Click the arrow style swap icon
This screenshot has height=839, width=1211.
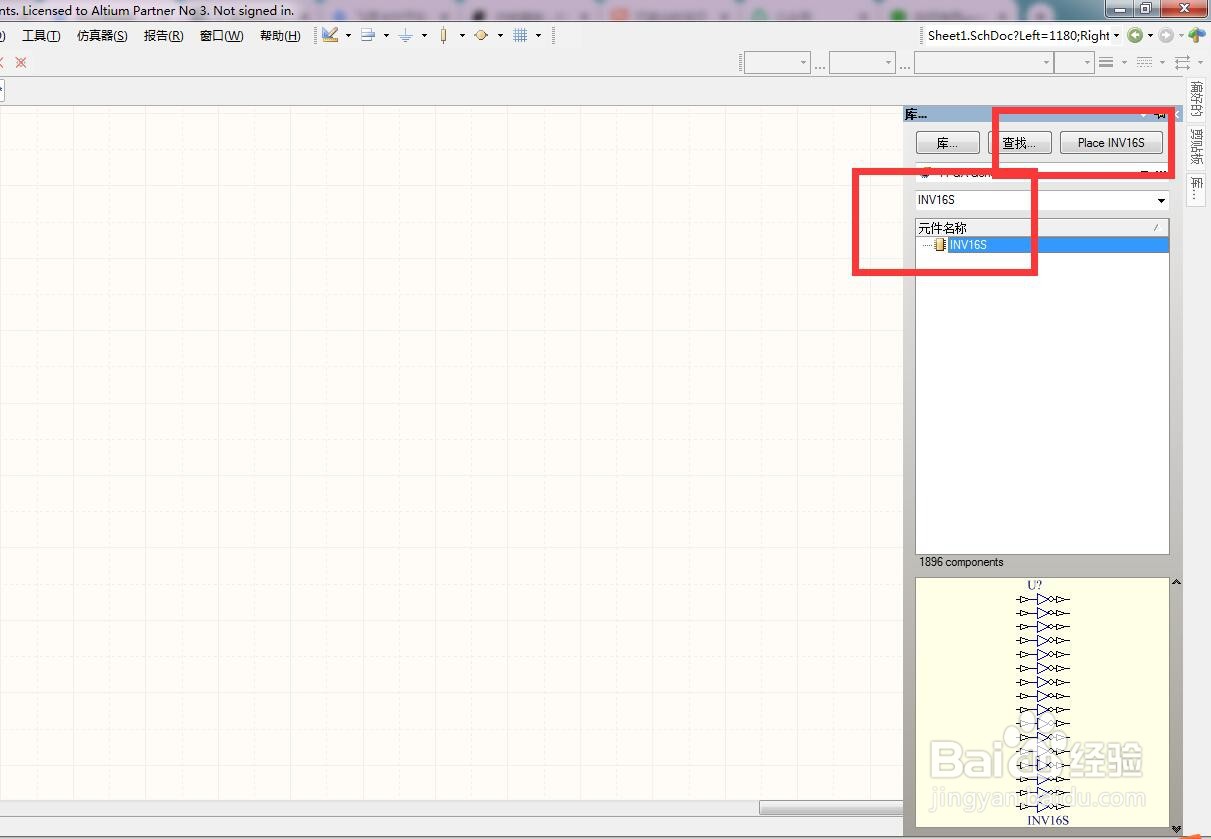[x=1183, y=62]
